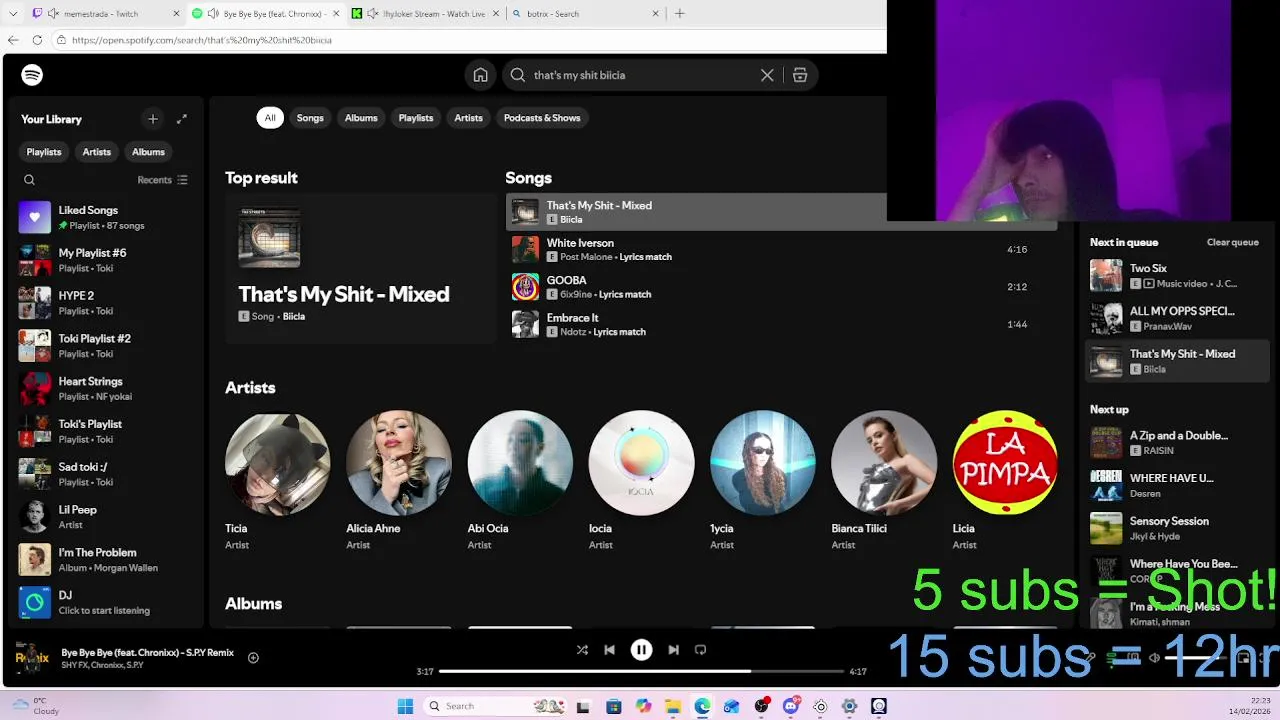The width and height of the screenshot is (1280, 720).
Task: Search within Your Library
Action: point(29,180)
